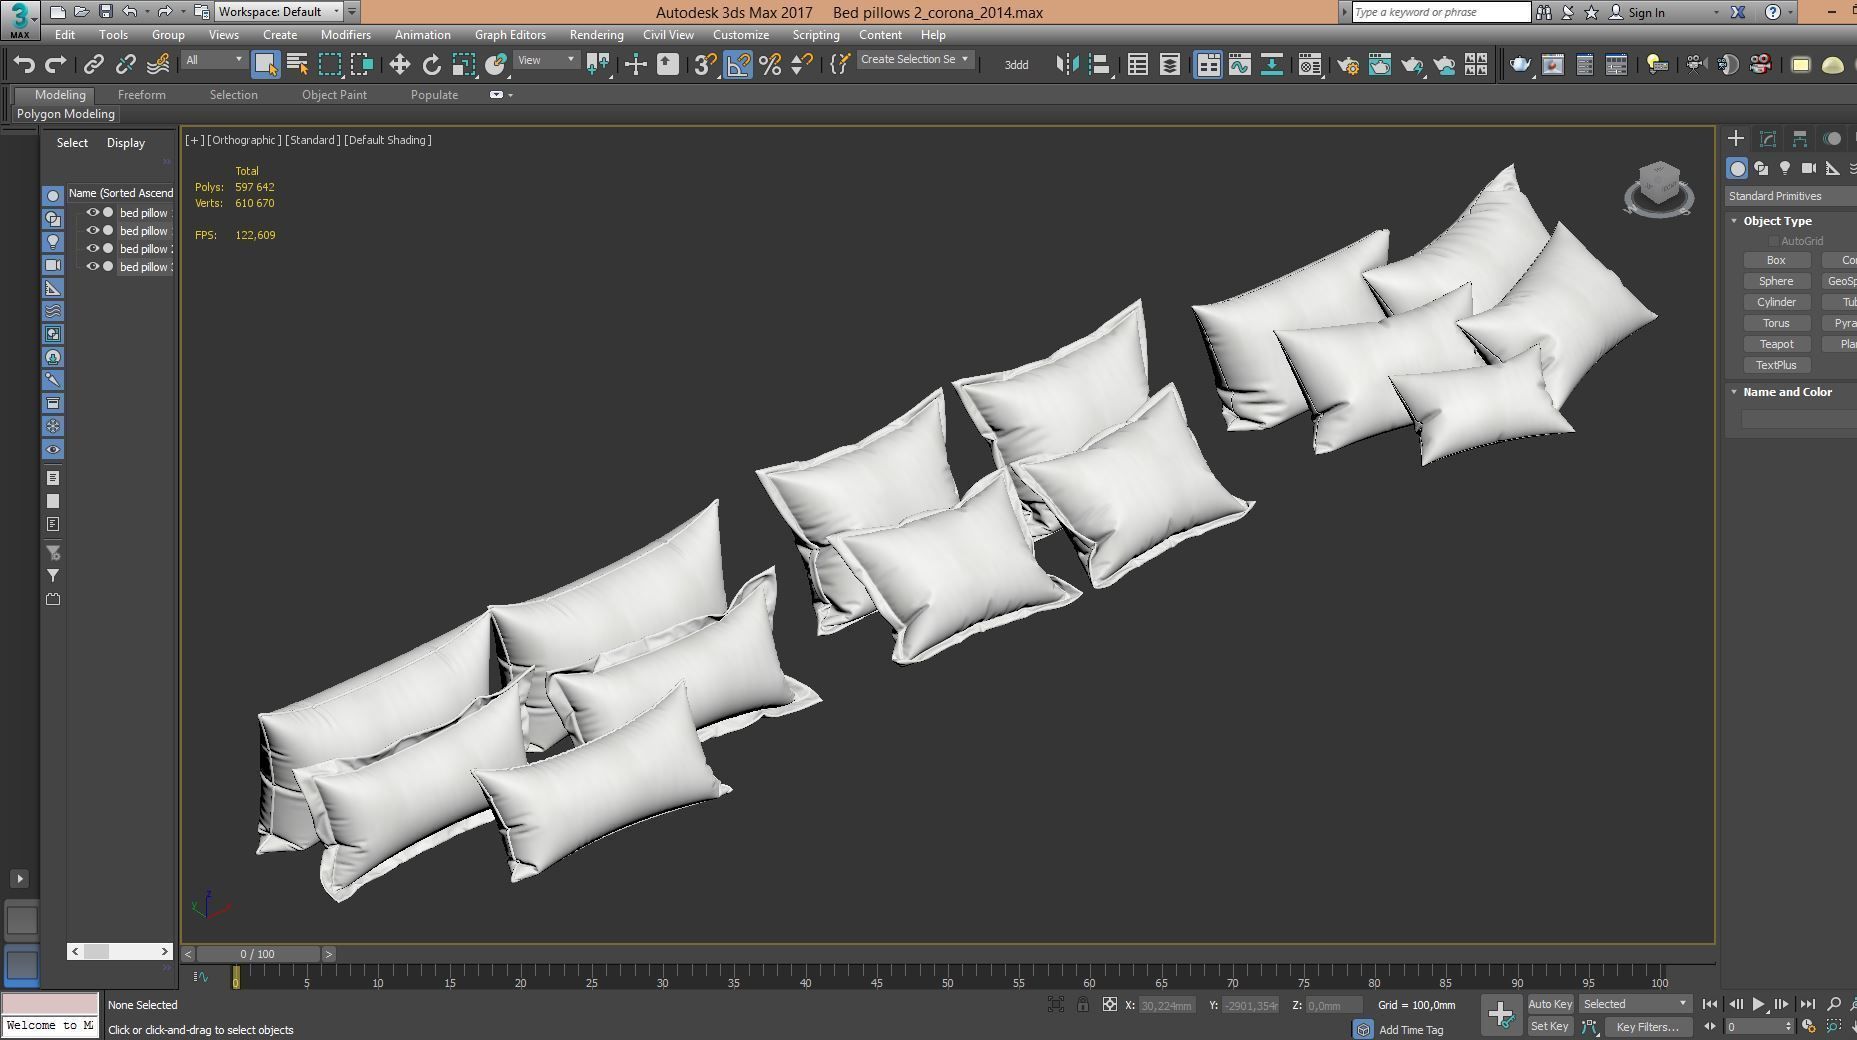
Task: Toggle Display Shapes filter in Scene Explorer
Action: (x=53, y=219)
